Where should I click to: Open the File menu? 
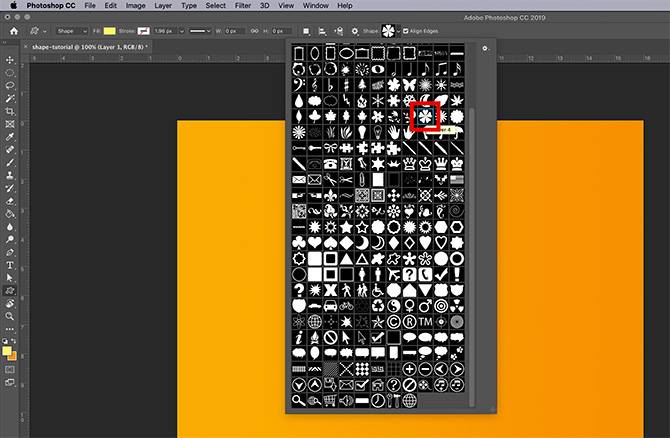coord(90,6)
